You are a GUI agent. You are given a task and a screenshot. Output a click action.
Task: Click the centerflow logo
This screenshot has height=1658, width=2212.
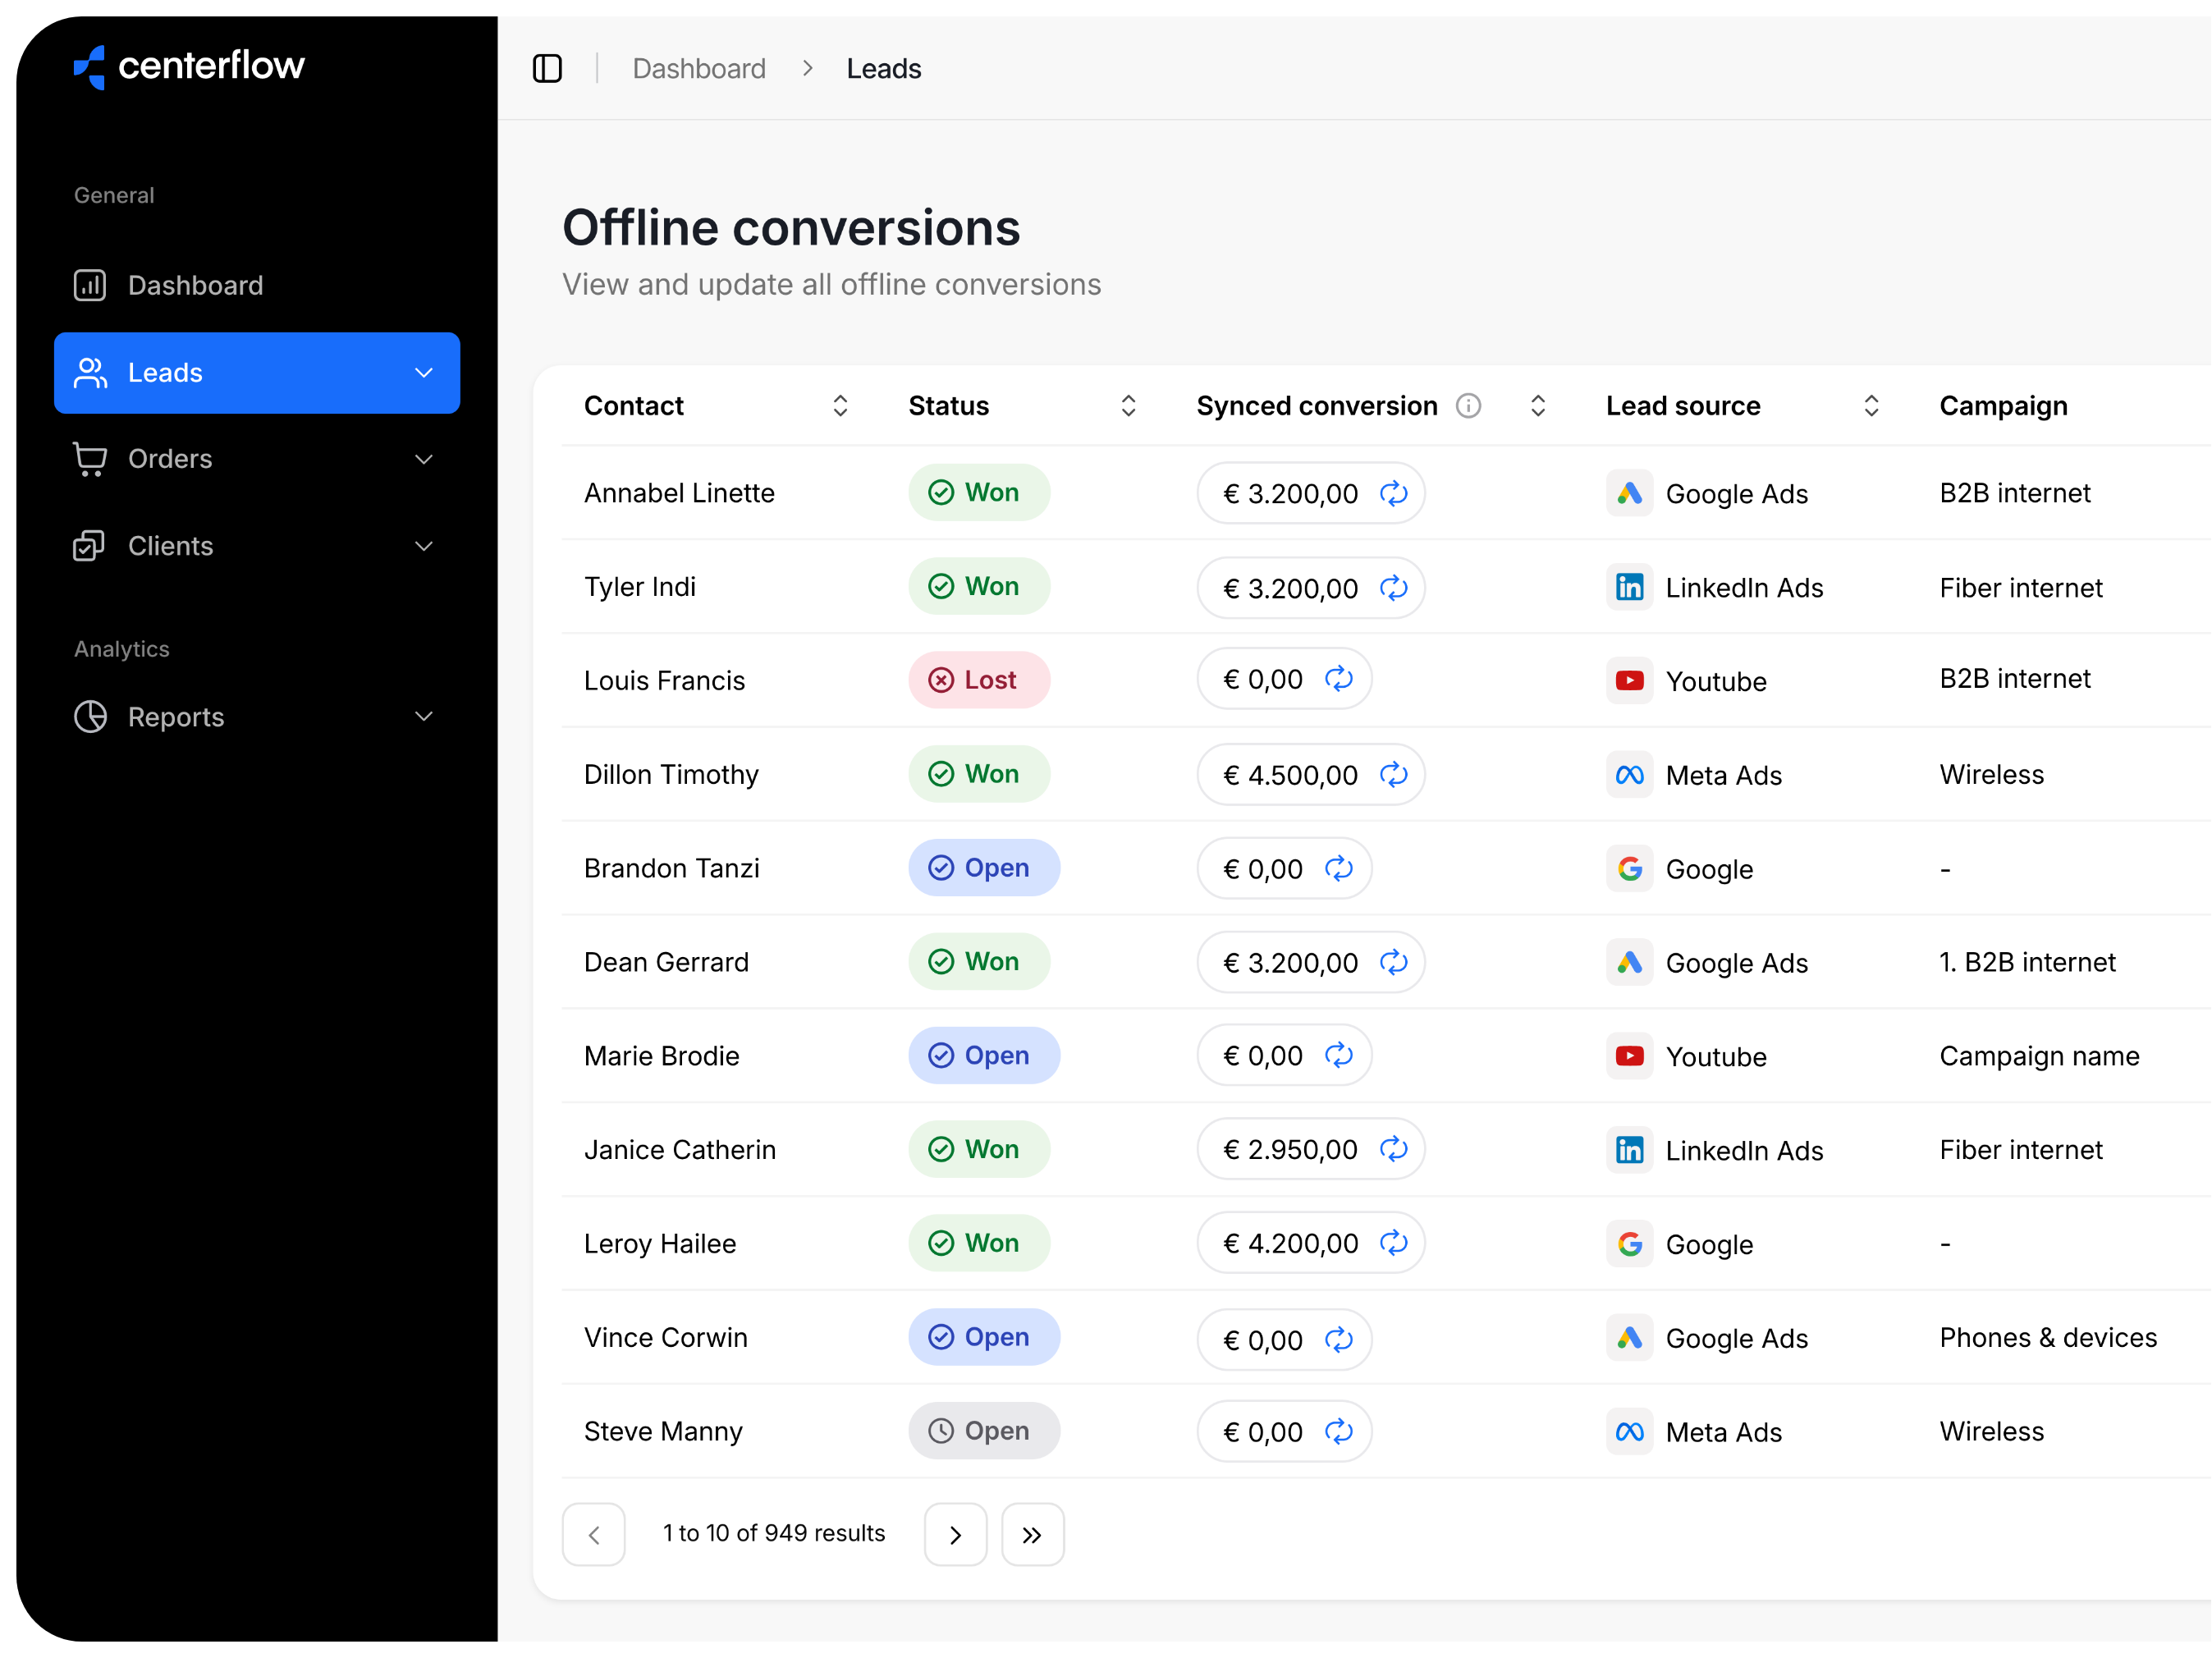(189, 66)
